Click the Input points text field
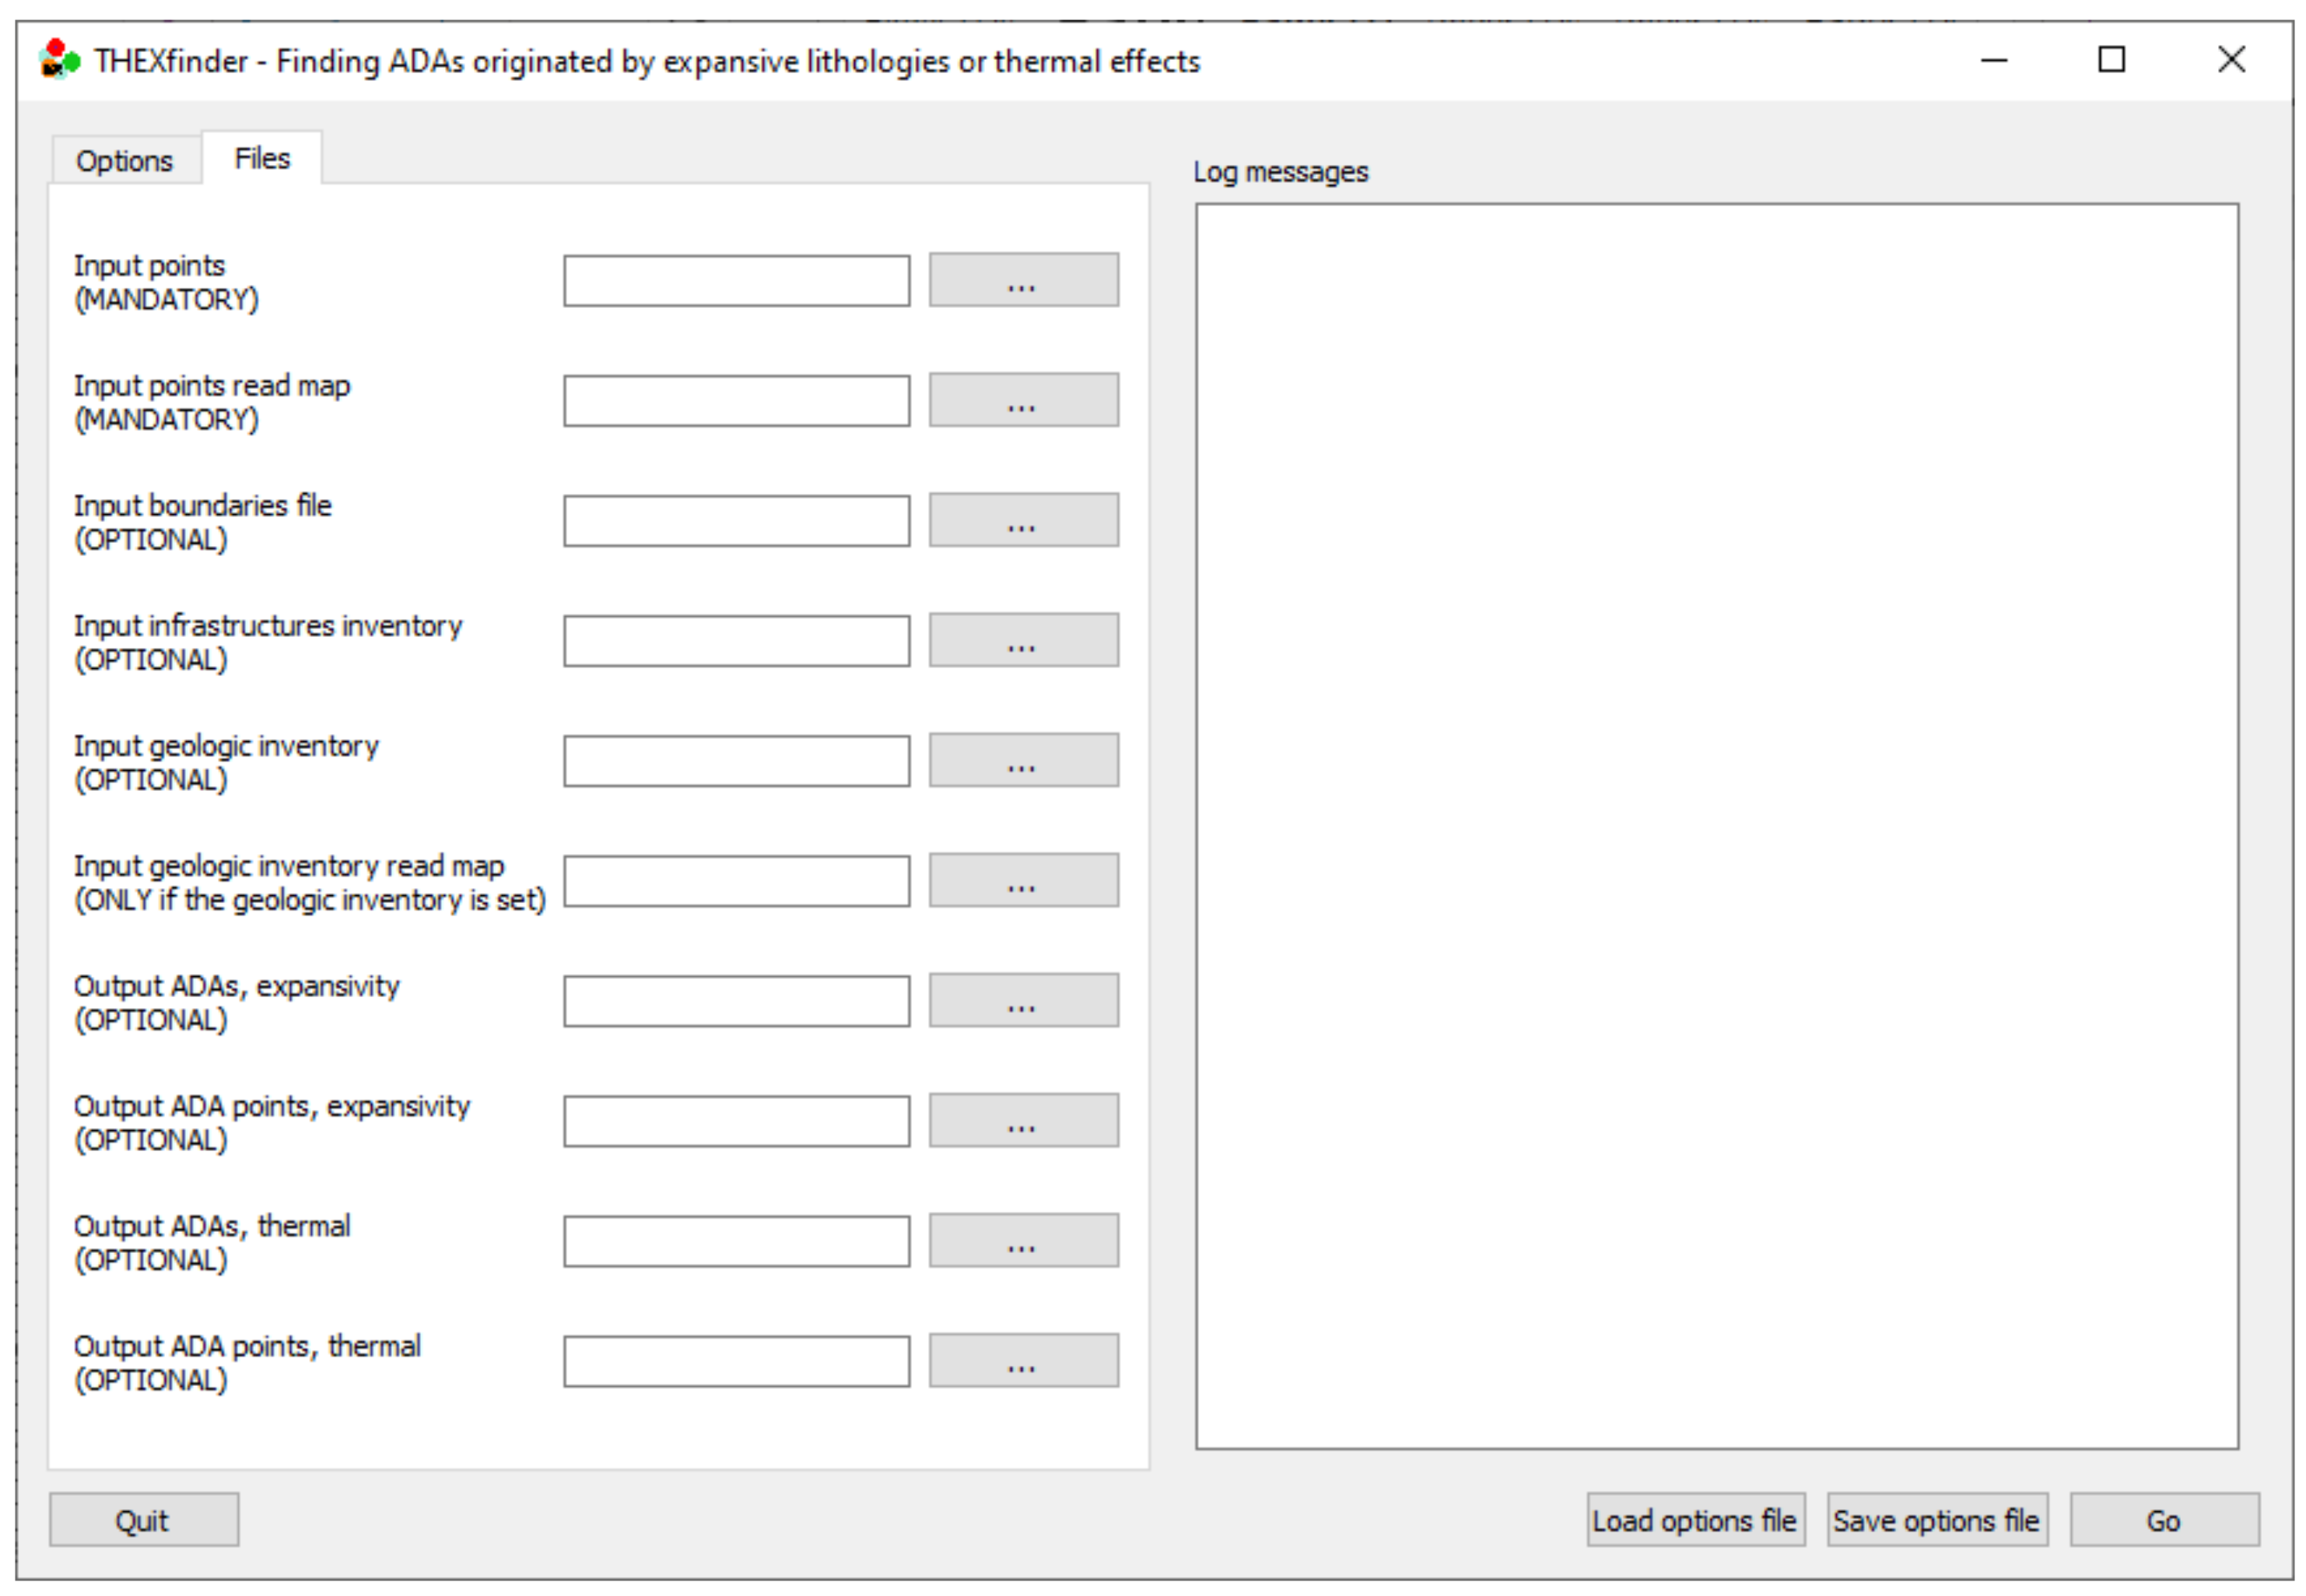Viewport: 2306px width, 1596px height. point(736,281)
